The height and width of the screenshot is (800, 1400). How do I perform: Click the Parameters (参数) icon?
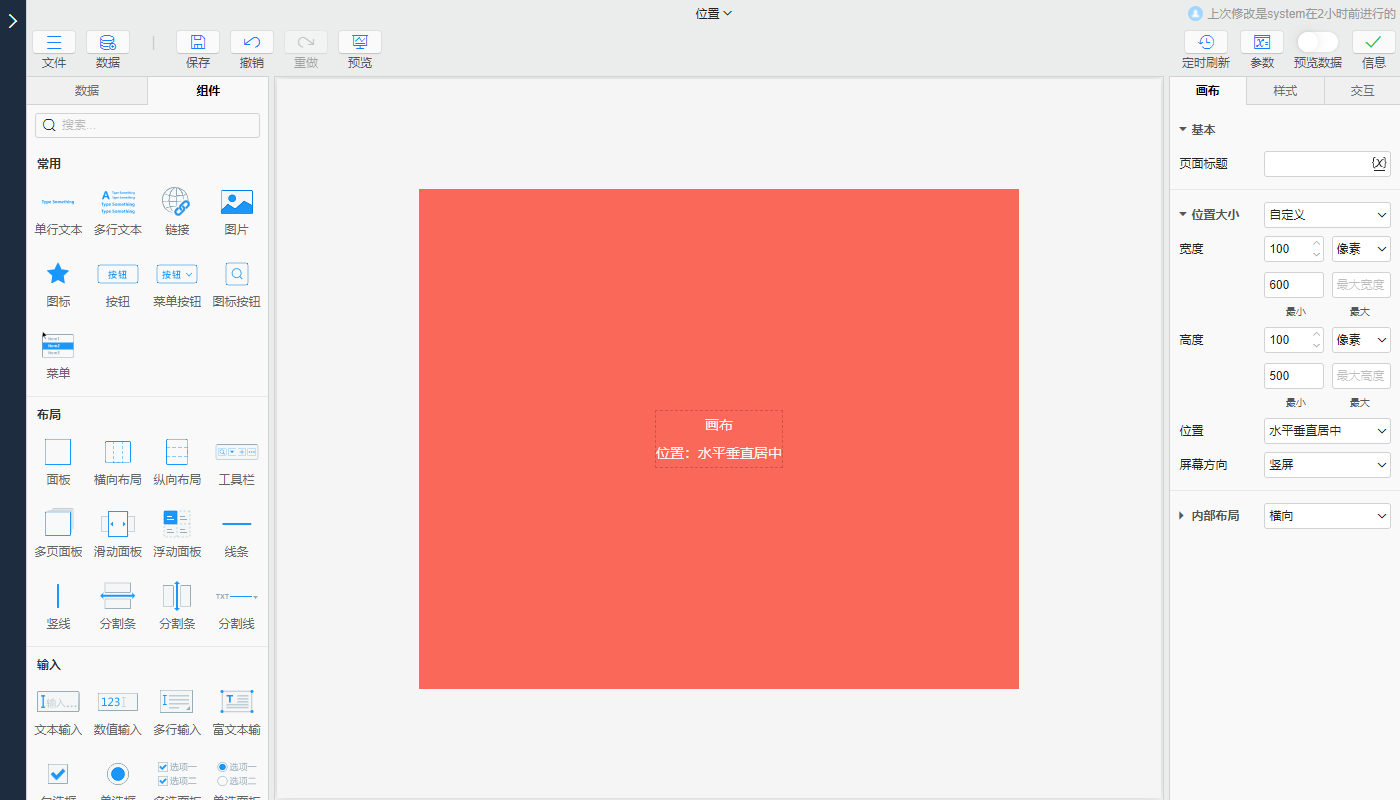pyautogui.click(x=1262, y=42)
